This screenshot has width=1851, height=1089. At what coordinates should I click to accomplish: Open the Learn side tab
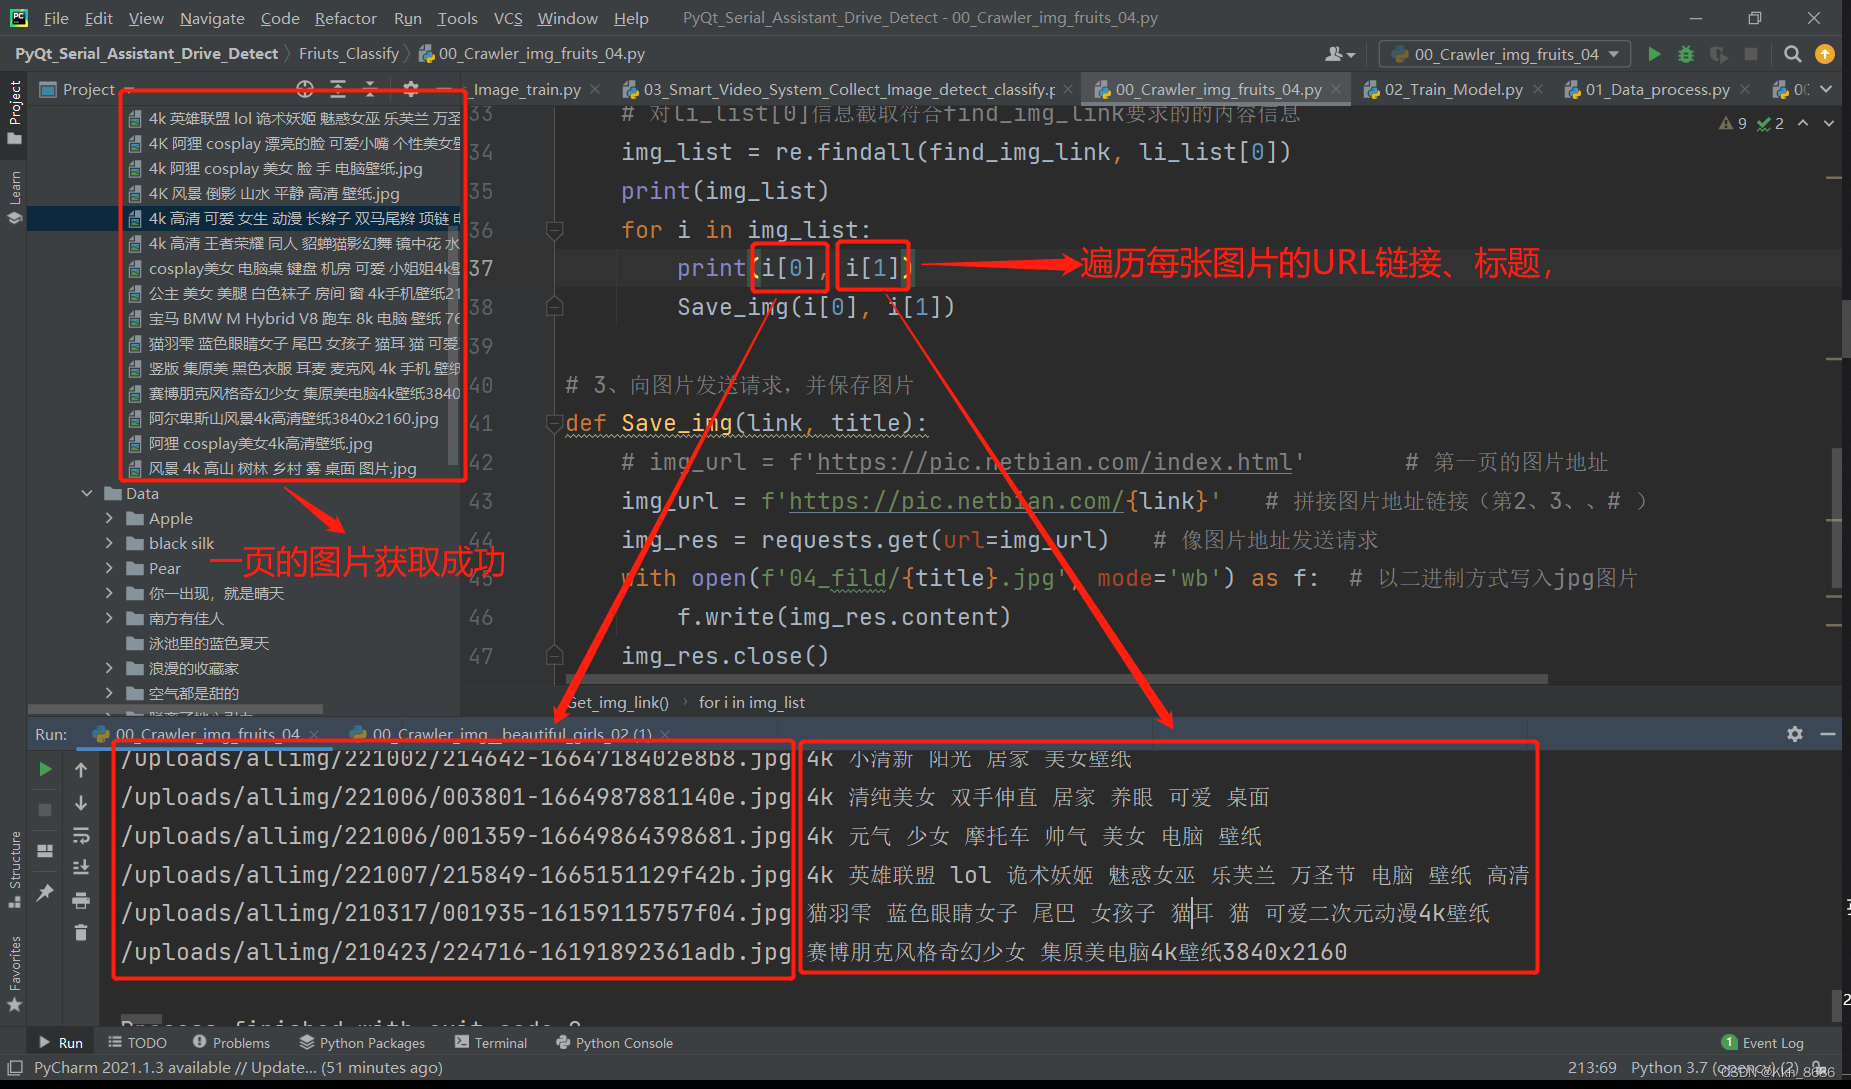(x=14, y=198)
